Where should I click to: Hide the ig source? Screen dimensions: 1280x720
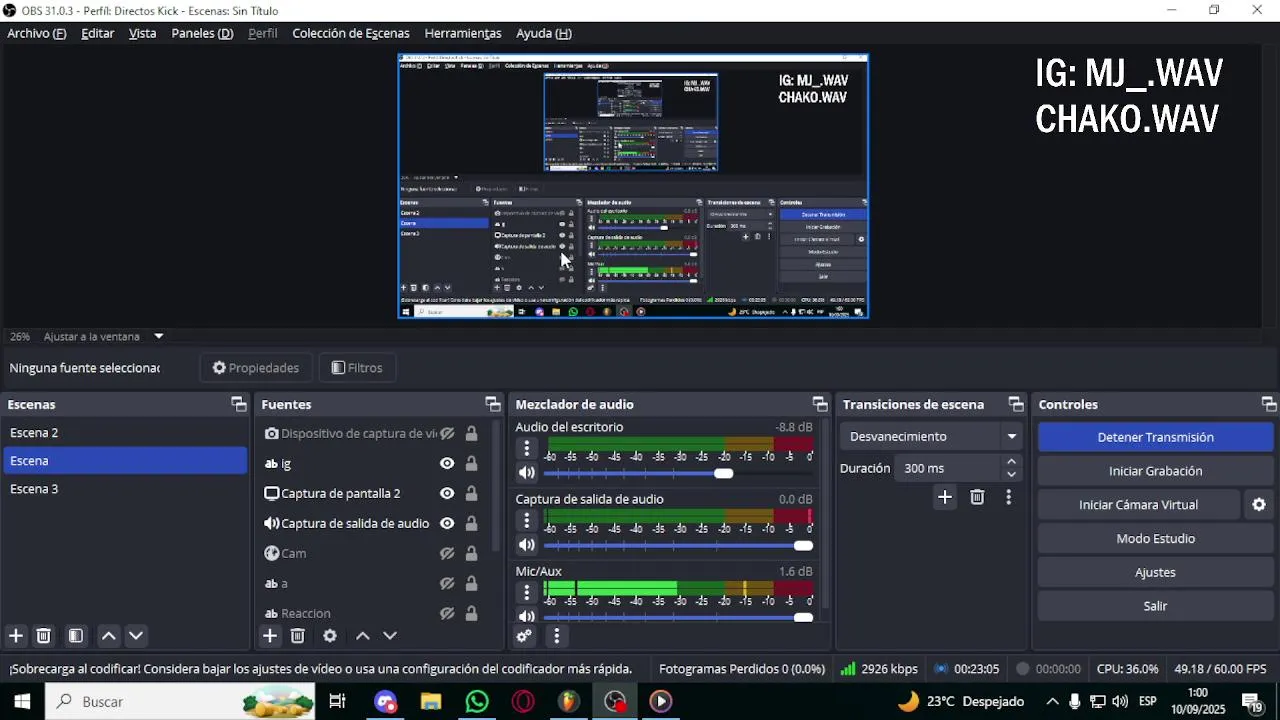[447, 464]
